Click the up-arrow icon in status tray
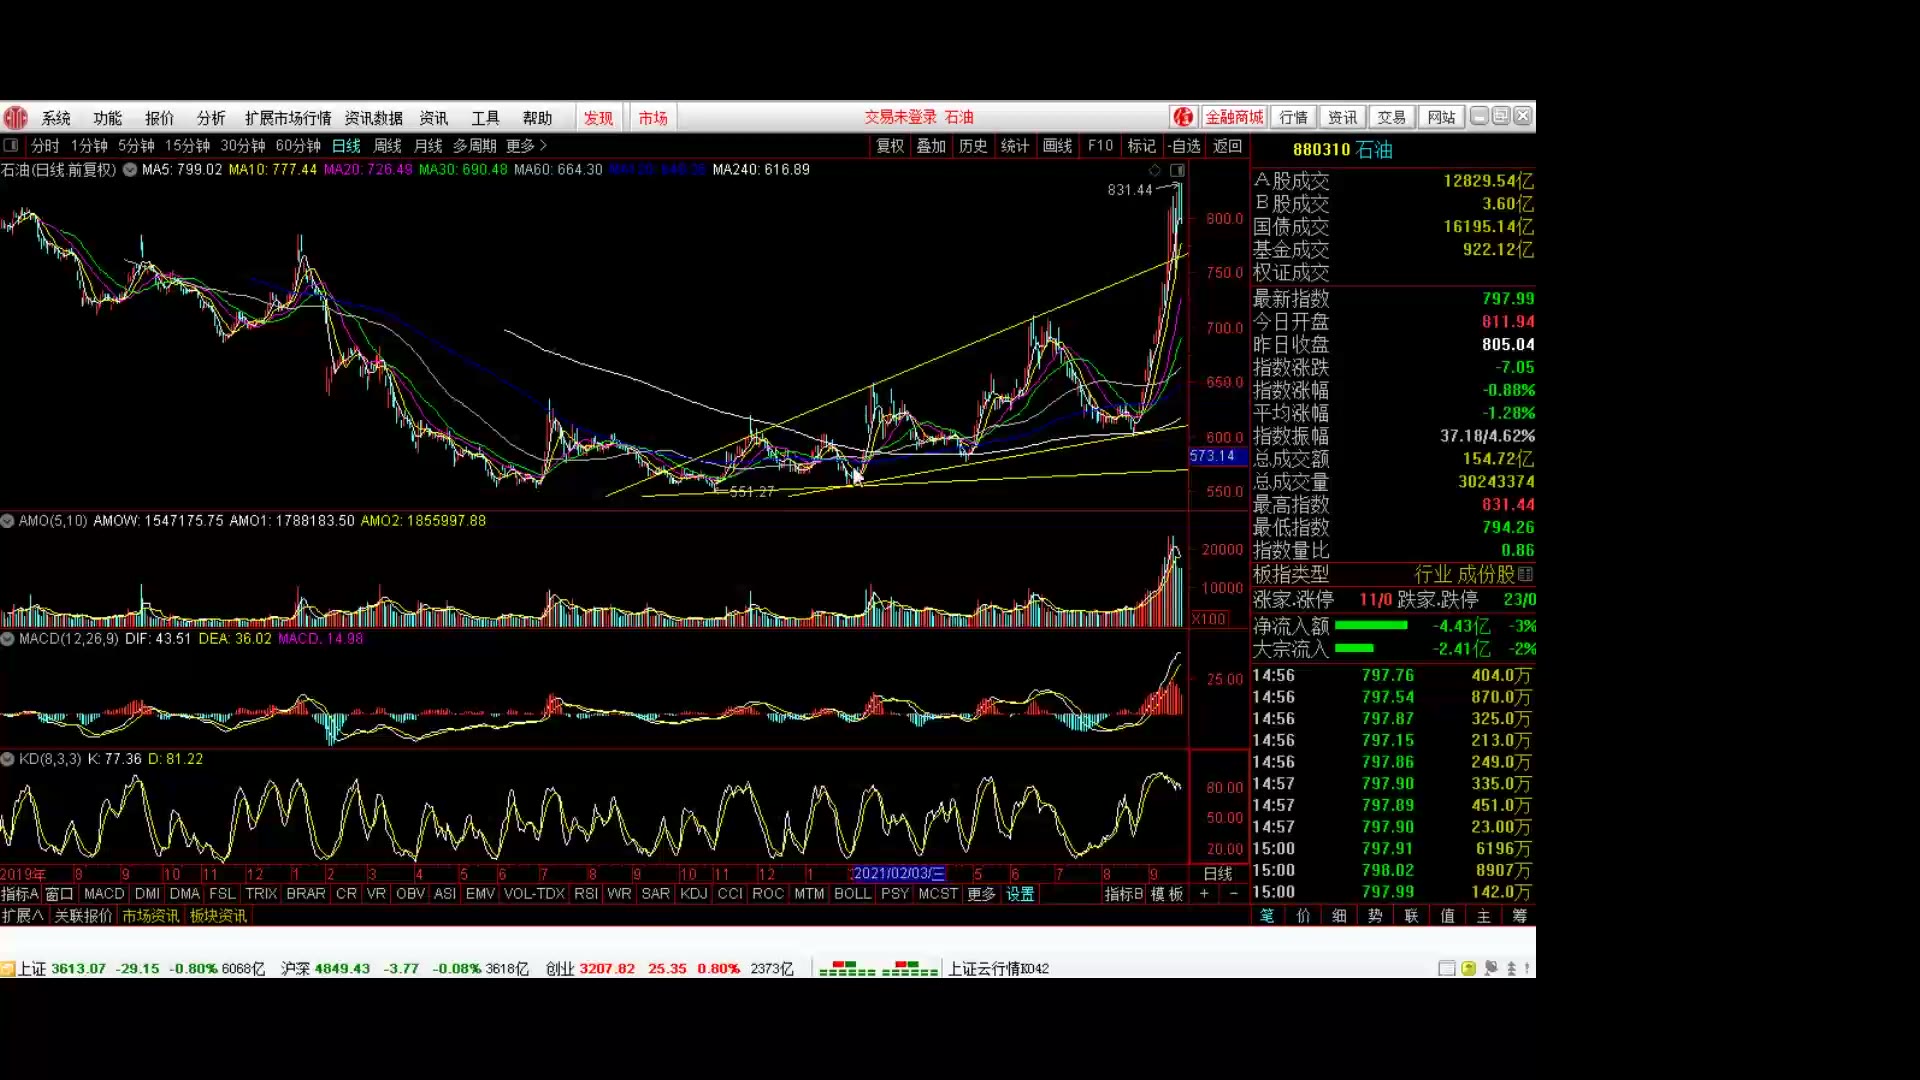The image size is (1920, 1080). click(1512, 969)
